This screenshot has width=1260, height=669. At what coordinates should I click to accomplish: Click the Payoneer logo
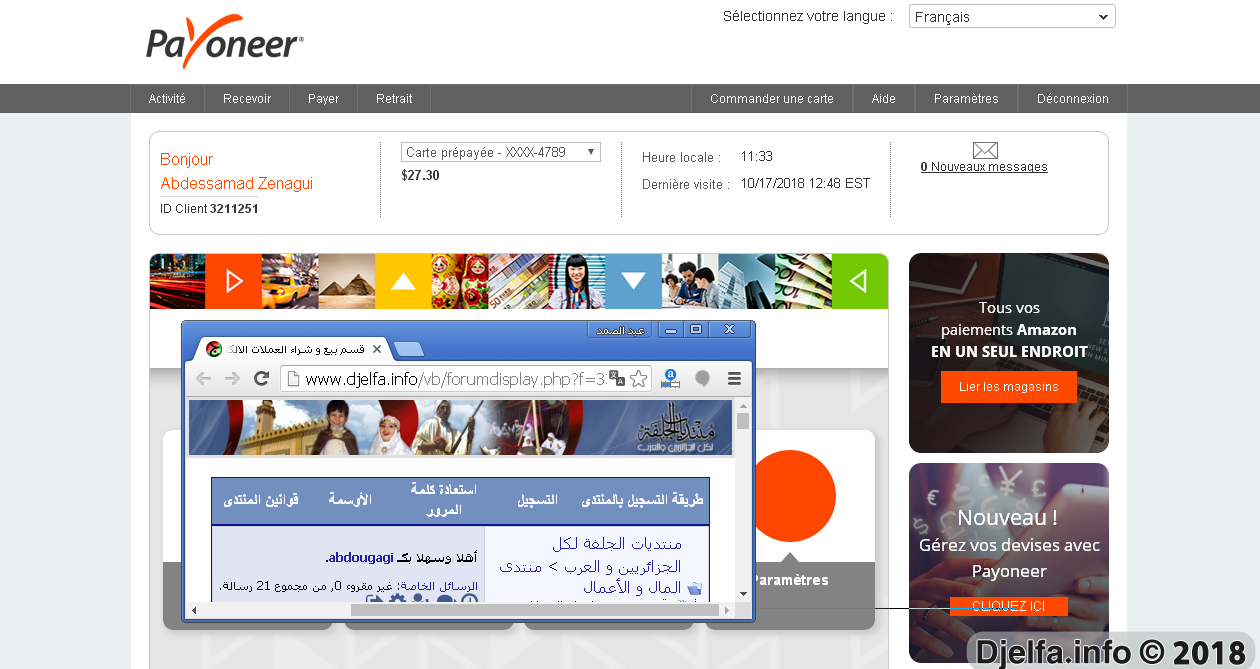pyautogui.click(x=225, y=42)
